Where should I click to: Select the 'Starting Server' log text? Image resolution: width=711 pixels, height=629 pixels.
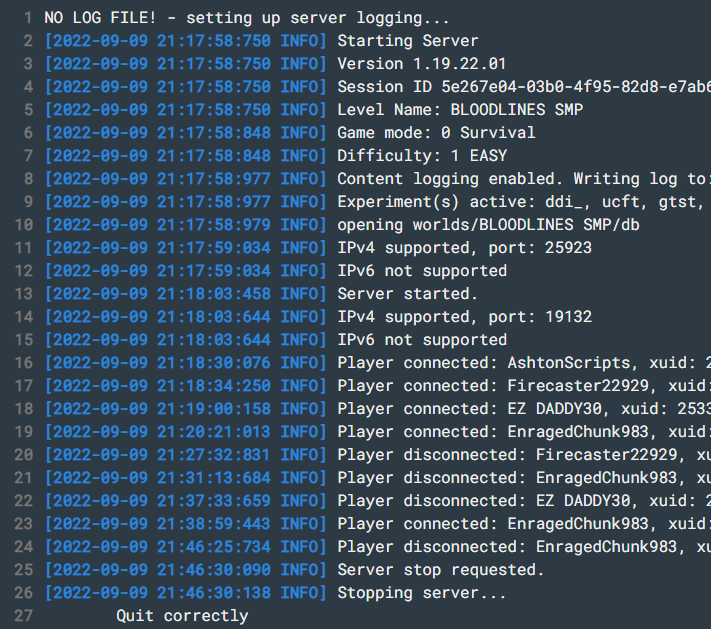pos(408,41)
